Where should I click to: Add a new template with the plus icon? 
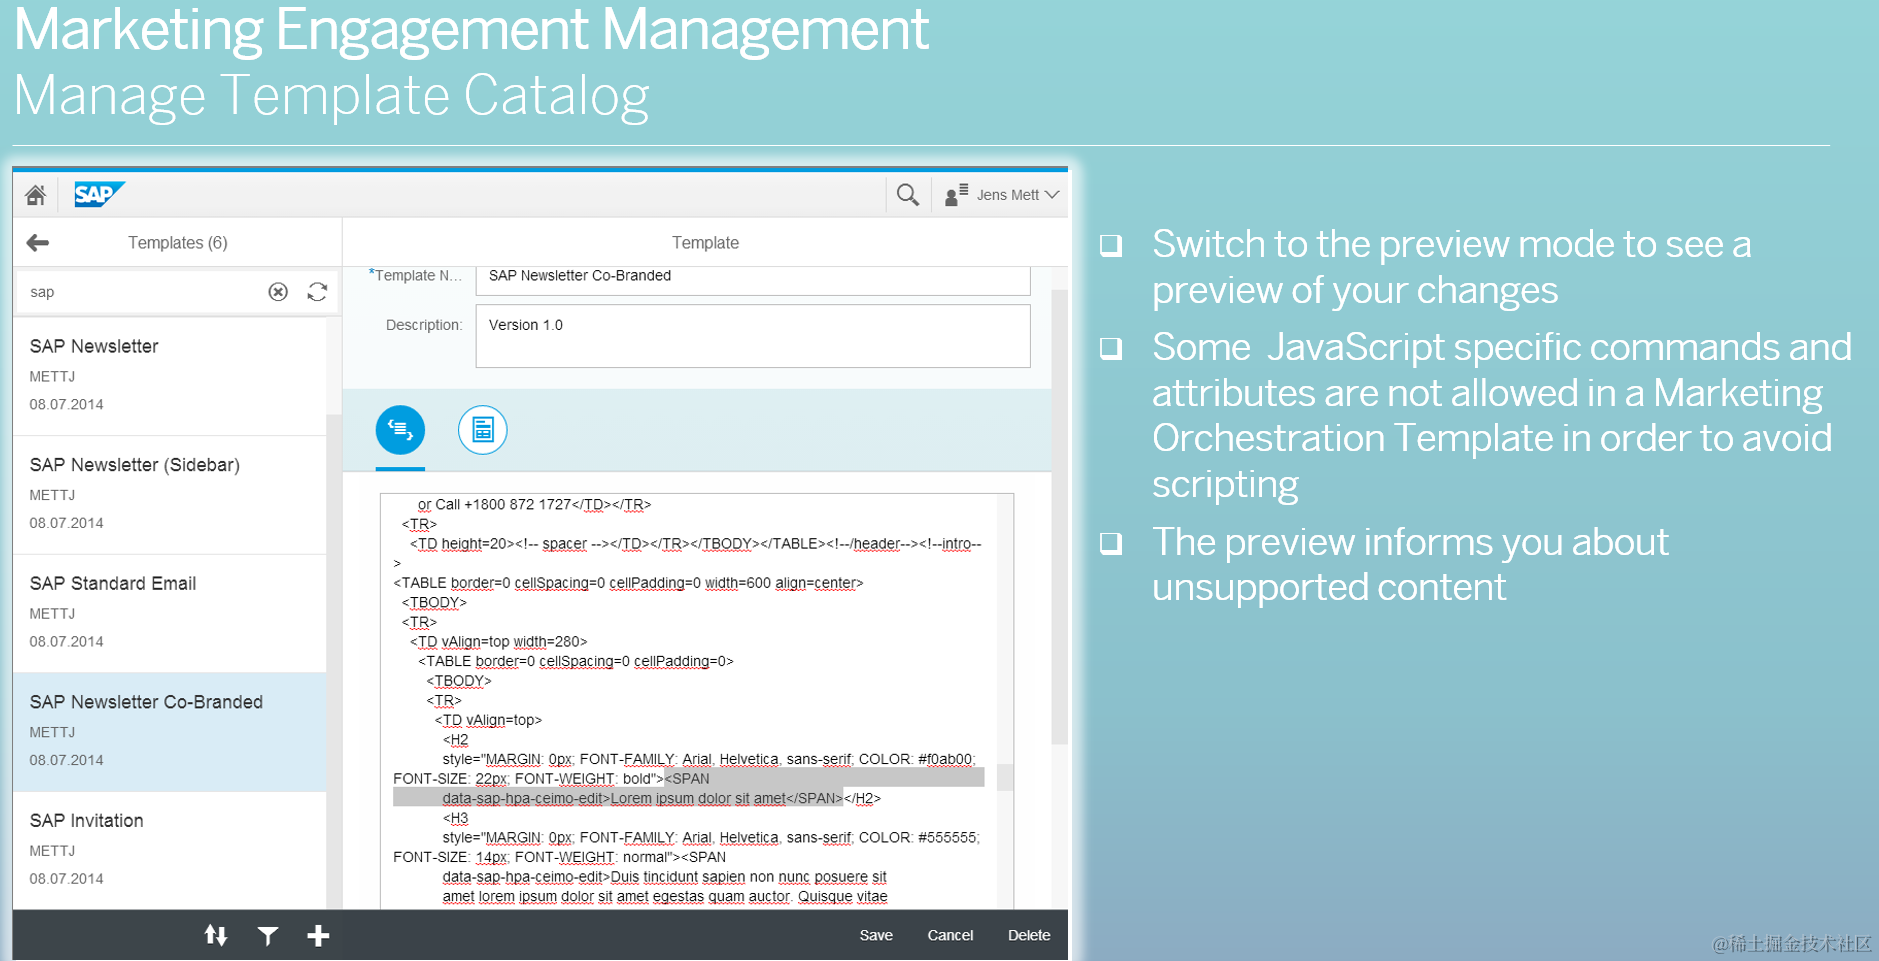click(318, 935)
